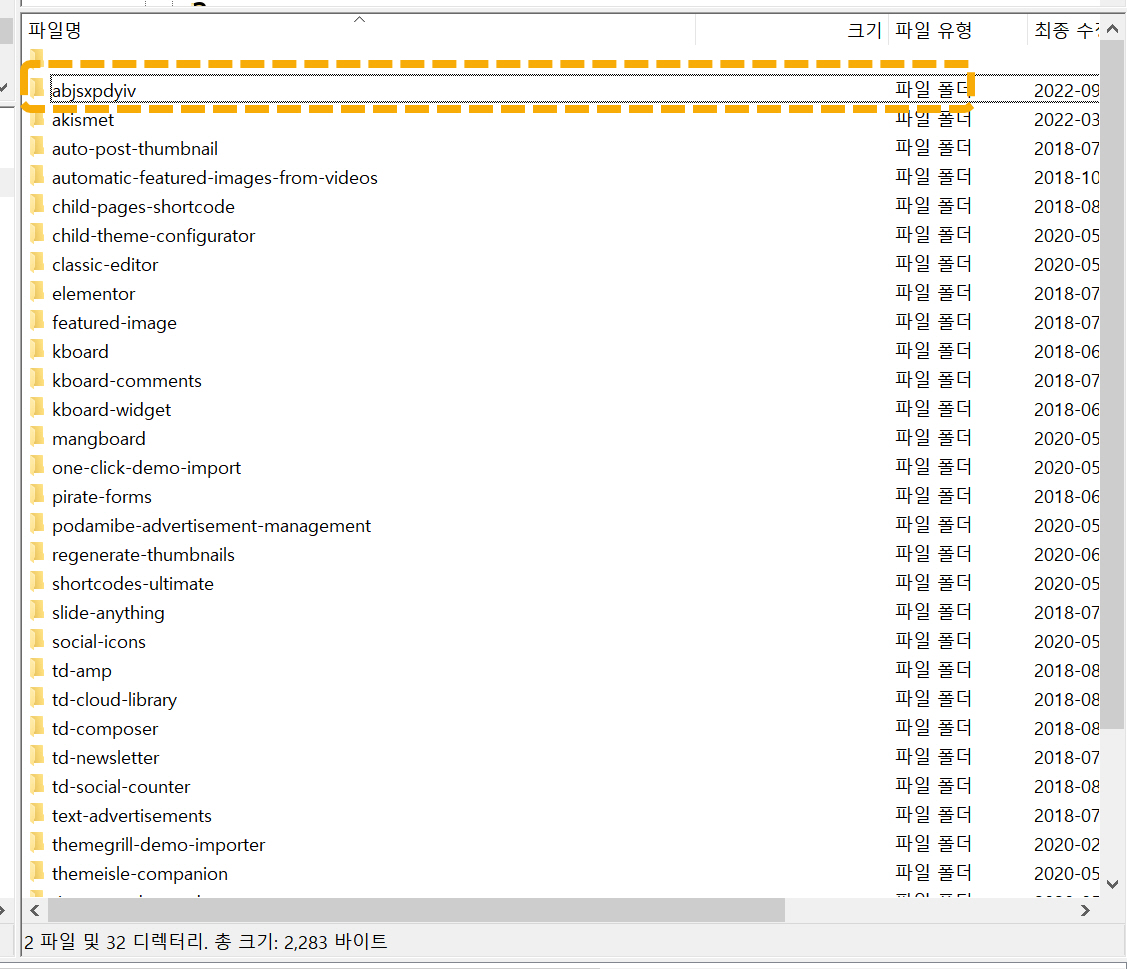Click the pirate-forms folder icon

point(37,495)
